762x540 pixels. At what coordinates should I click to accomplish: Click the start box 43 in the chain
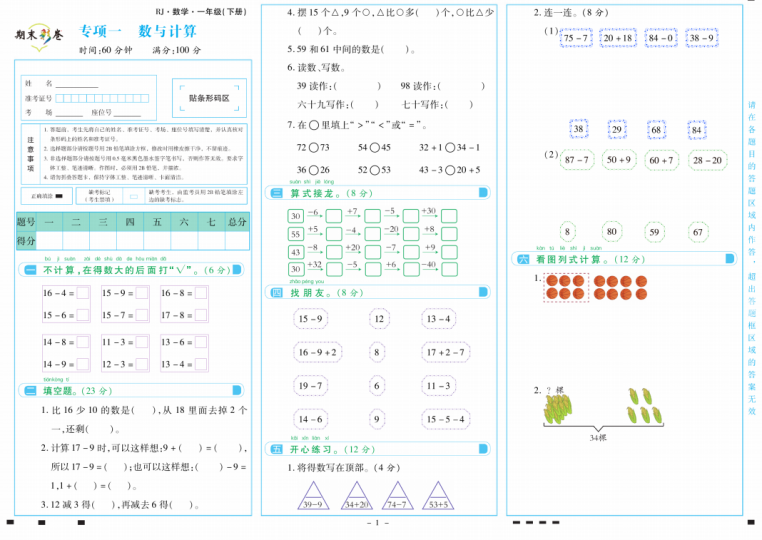click(x=295, y=252)
